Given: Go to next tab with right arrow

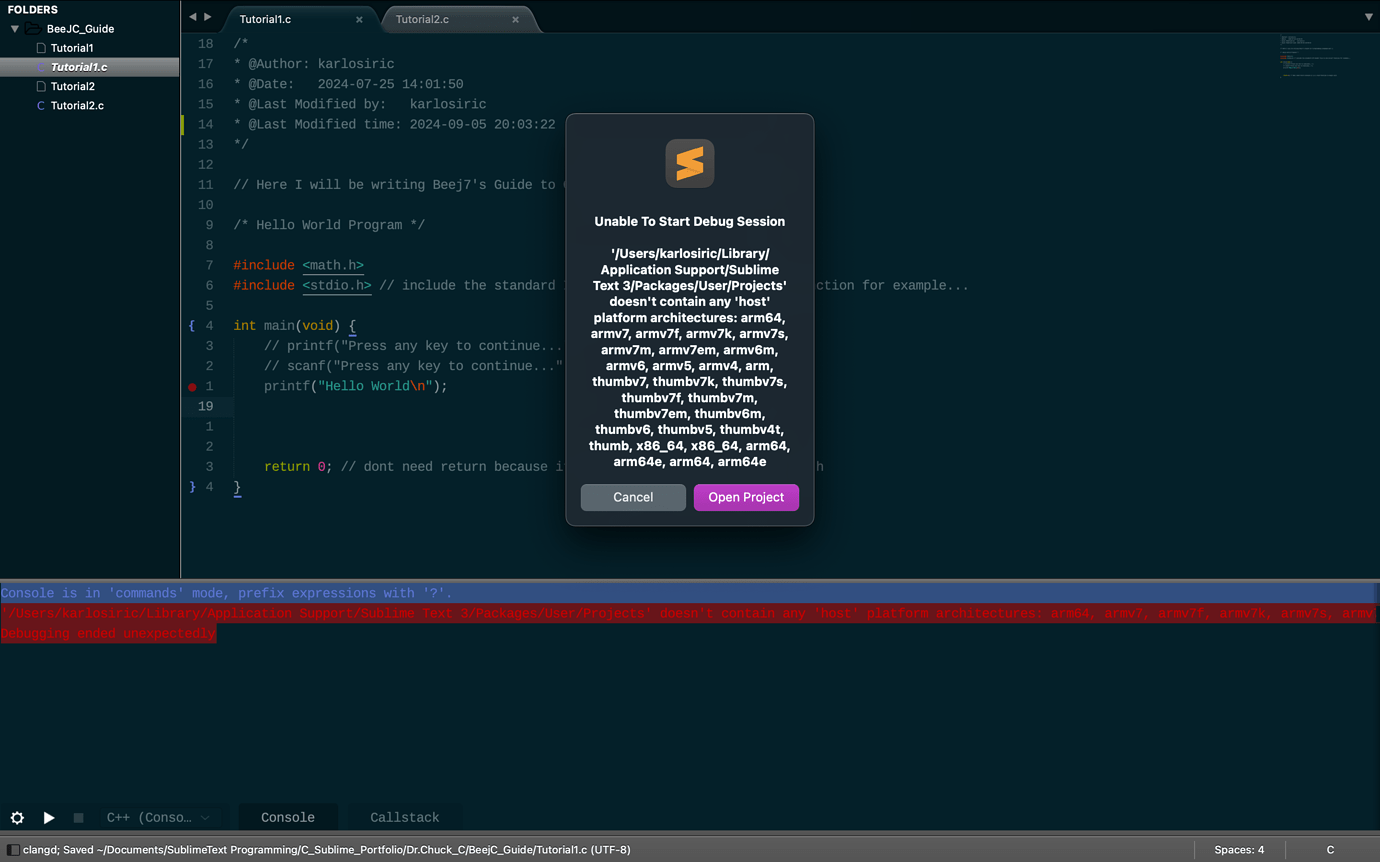Looking at the screenshot, I should coord(208,17).
